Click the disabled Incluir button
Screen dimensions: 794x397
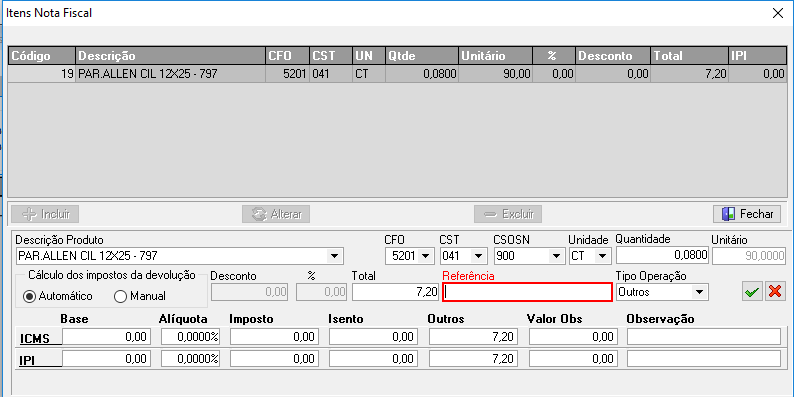tap(45, 214)
